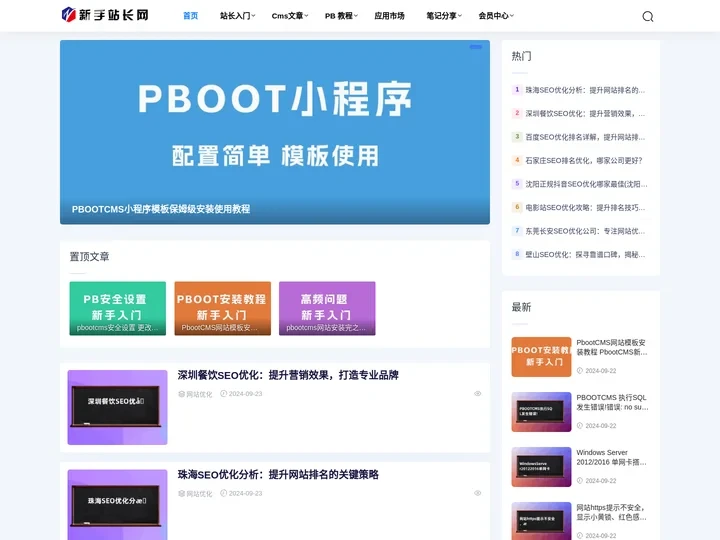
Task: Click date 2024-09-23 under 深圳餐饮SEO优化
Action: point(245,394)
